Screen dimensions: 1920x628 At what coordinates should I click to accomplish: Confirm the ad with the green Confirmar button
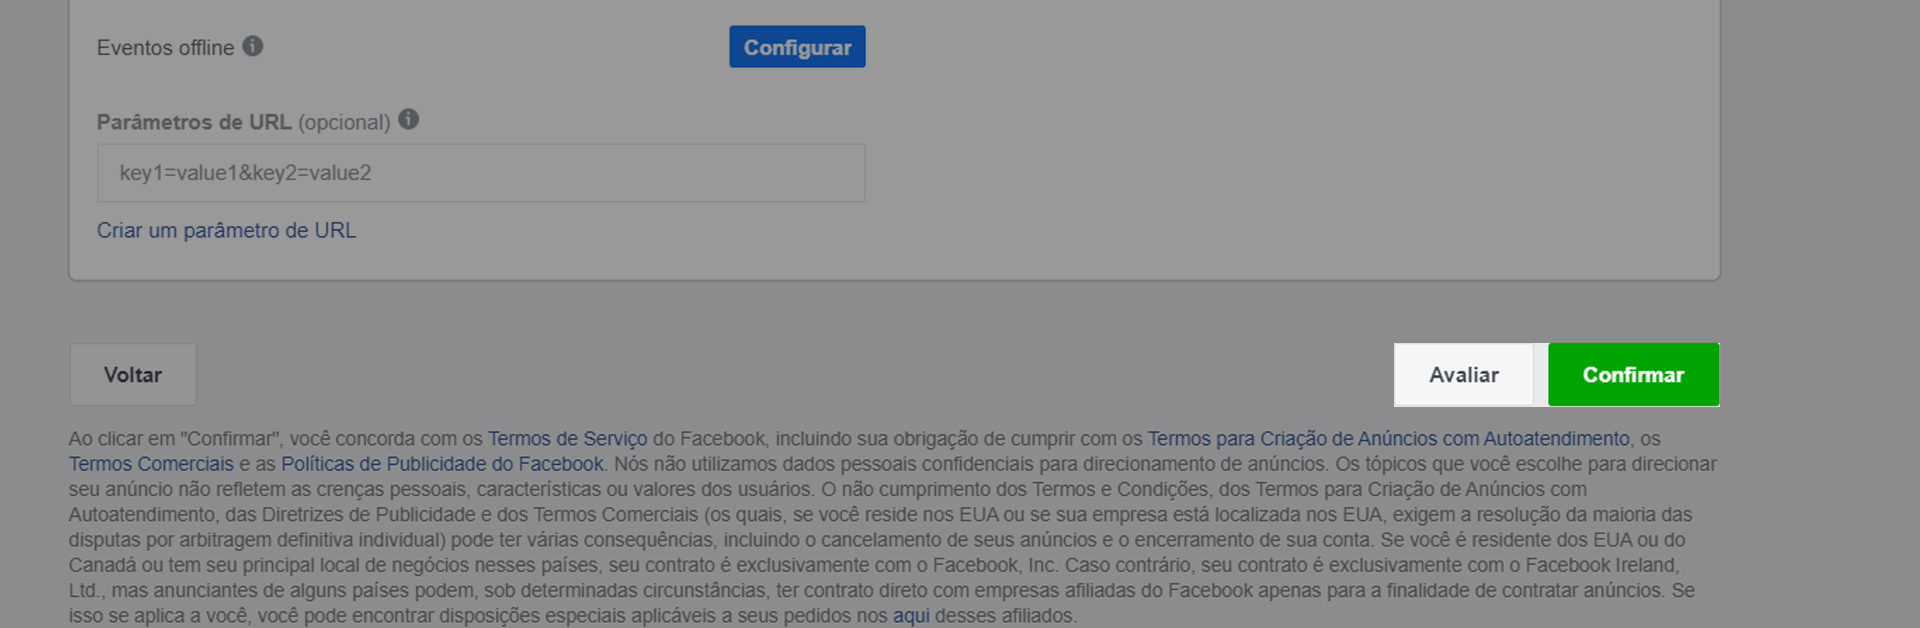point(1633,375)
